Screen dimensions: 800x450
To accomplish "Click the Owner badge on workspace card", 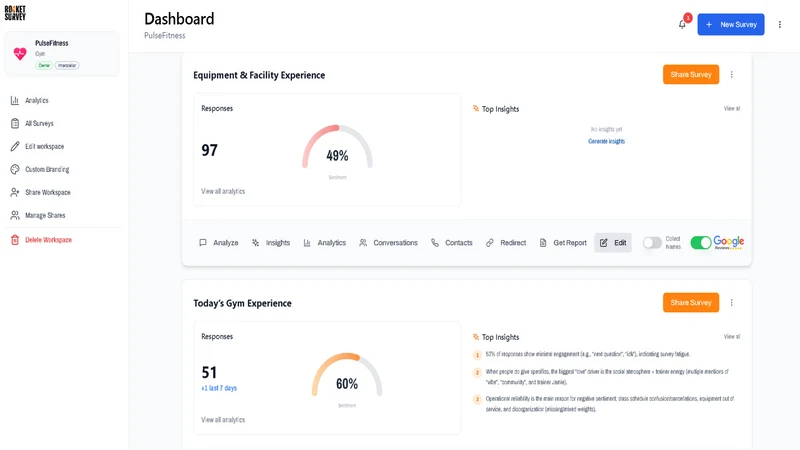I will [x=44, y=65].
